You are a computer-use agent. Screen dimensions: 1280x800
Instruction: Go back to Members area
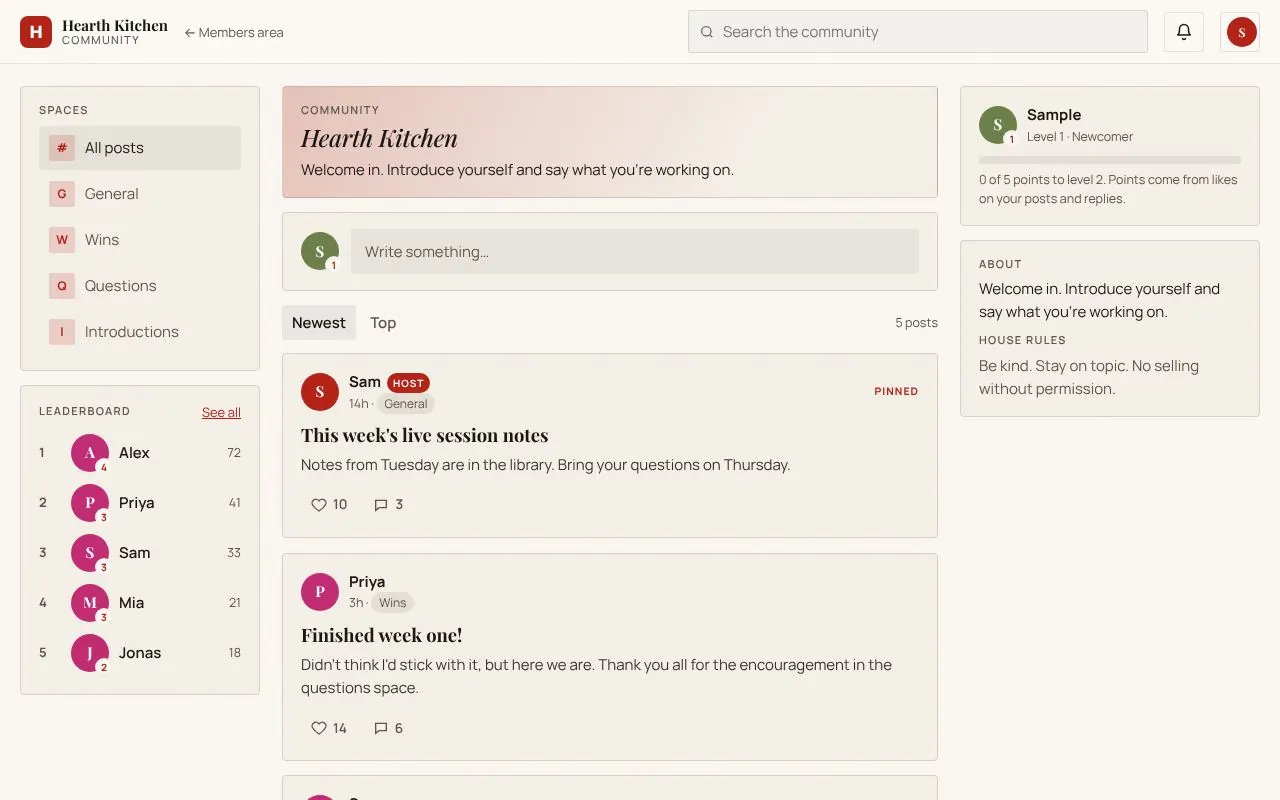click(x=234, y=32)
